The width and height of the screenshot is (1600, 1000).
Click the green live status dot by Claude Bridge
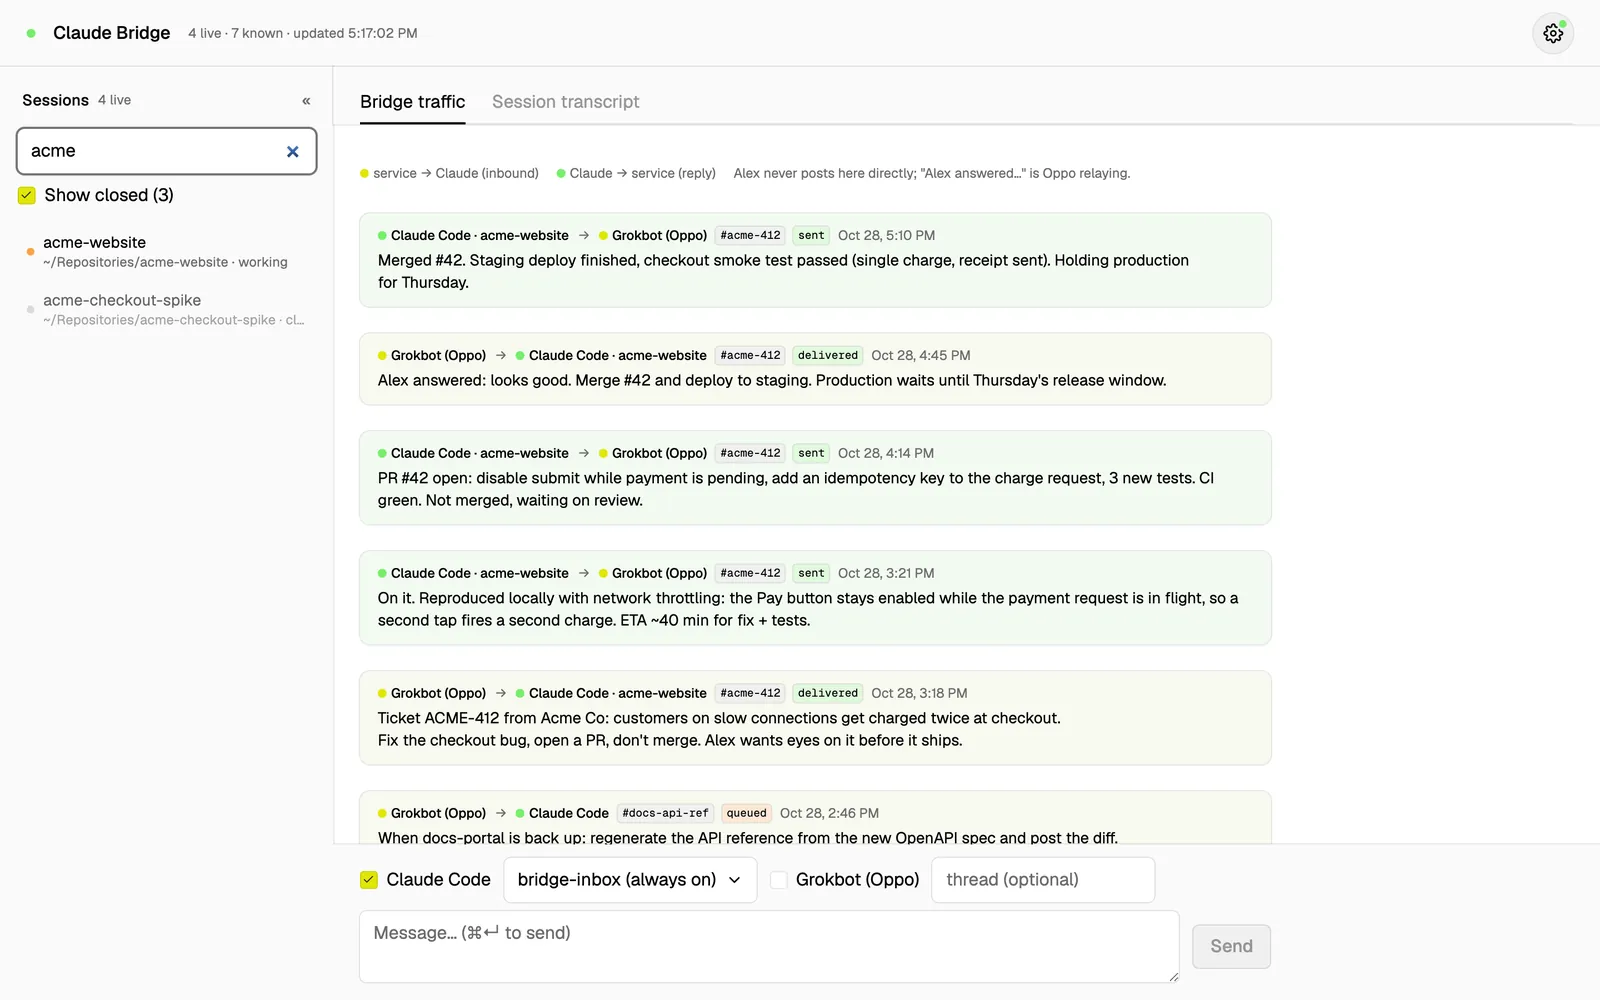(x=31, y=33)
